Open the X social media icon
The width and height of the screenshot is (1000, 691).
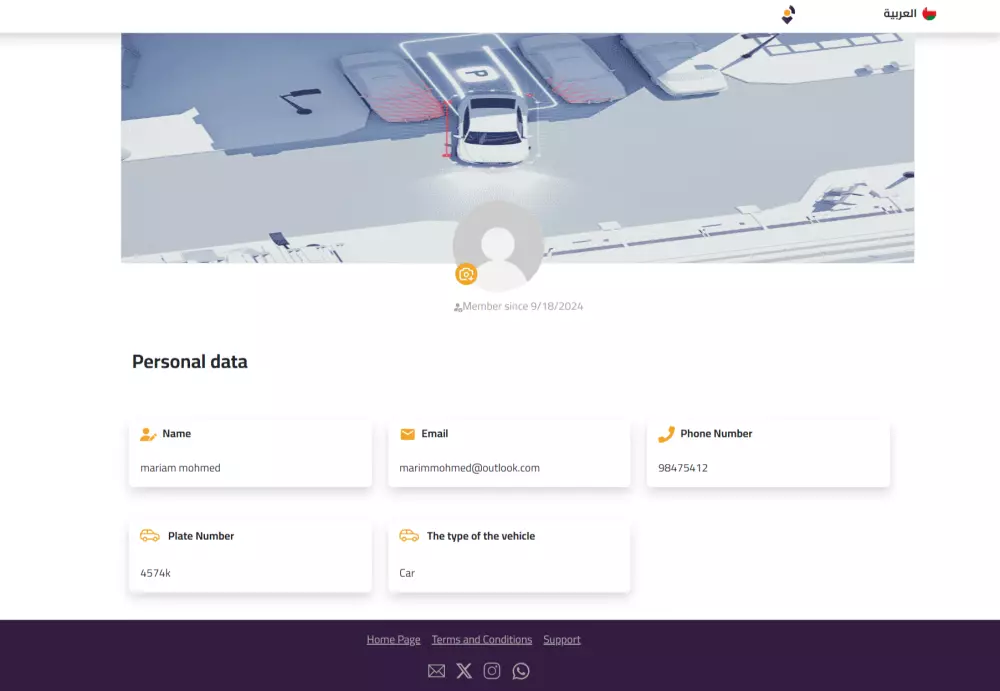click(464, 671)
